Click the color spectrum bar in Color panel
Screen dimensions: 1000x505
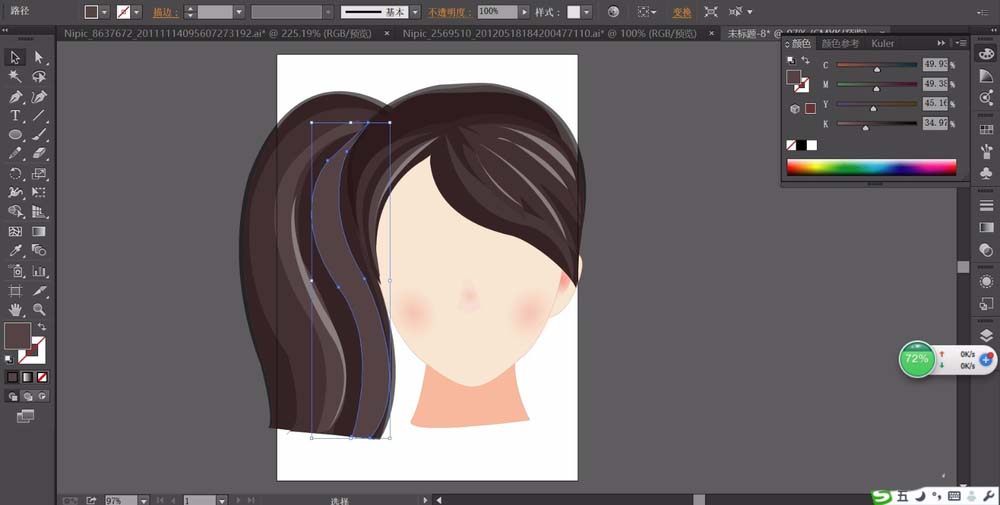pyautogui.click(x=871, y=167)
